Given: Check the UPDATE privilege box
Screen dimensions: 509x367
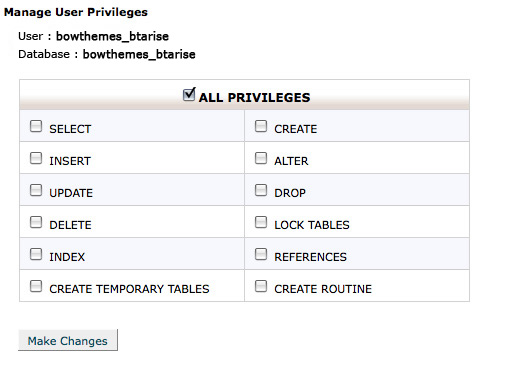Looking at the screenshot, I should 36,190.
